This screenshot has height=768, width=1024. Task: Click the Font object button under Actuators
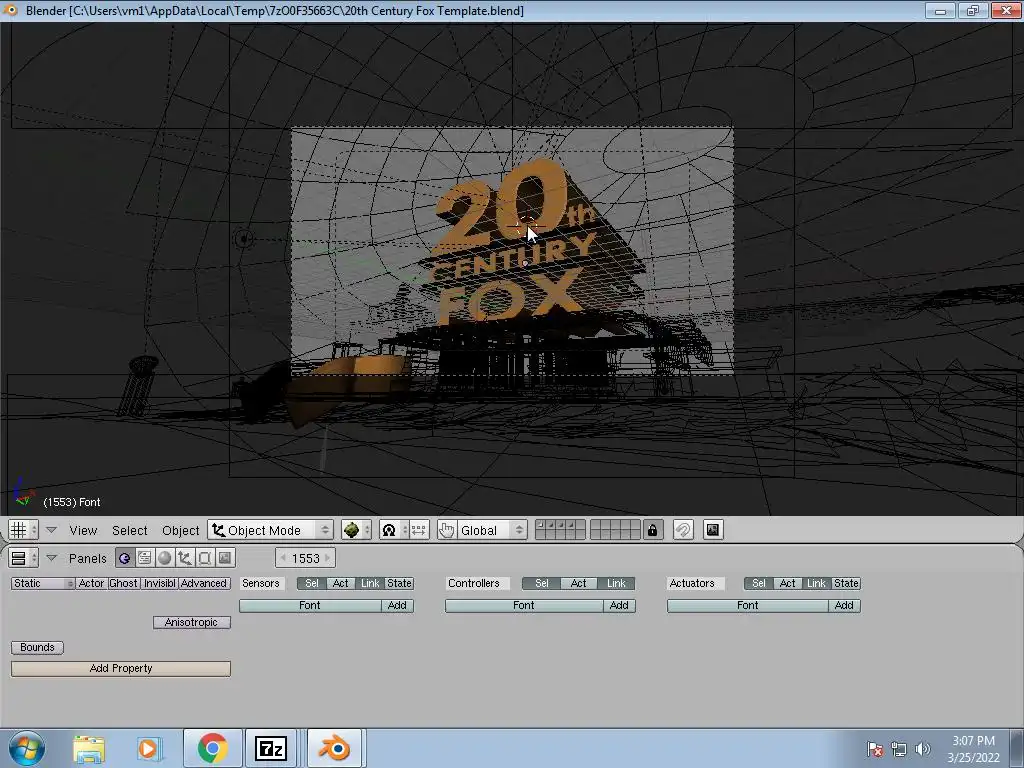pyautogui.click(x=748, y=605)
